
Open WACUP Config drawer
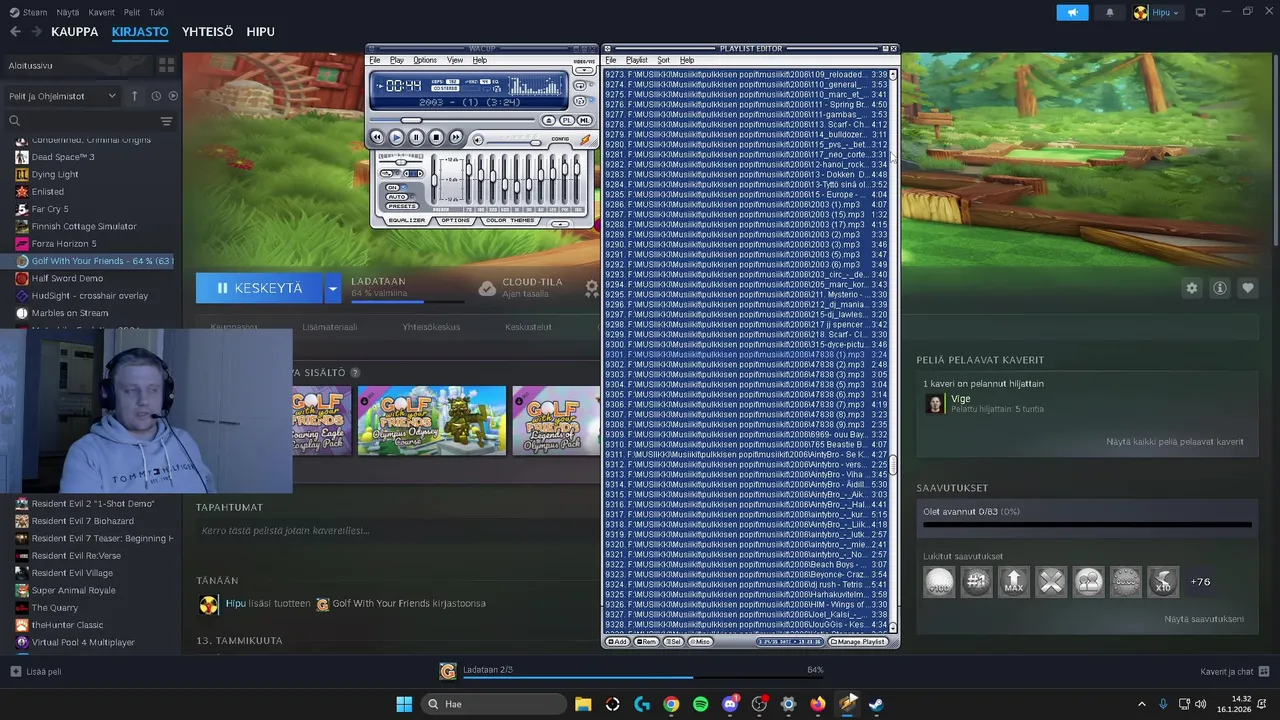click(x=560, y=139)
